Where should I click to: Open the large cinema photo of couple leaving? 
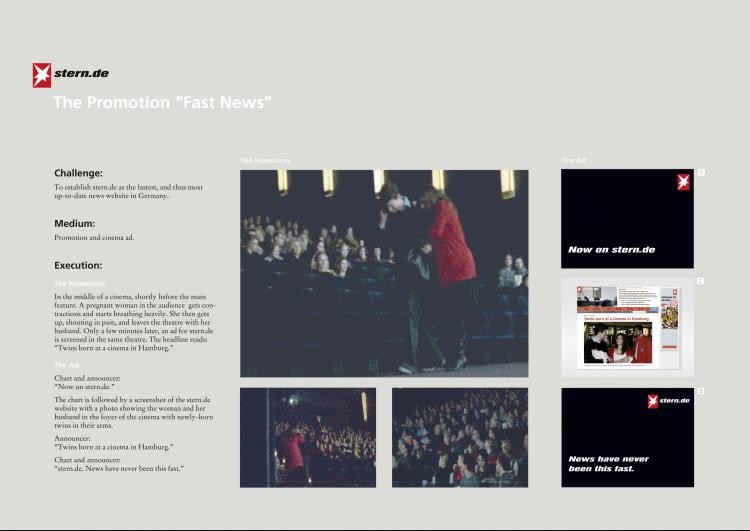point(384,273)
